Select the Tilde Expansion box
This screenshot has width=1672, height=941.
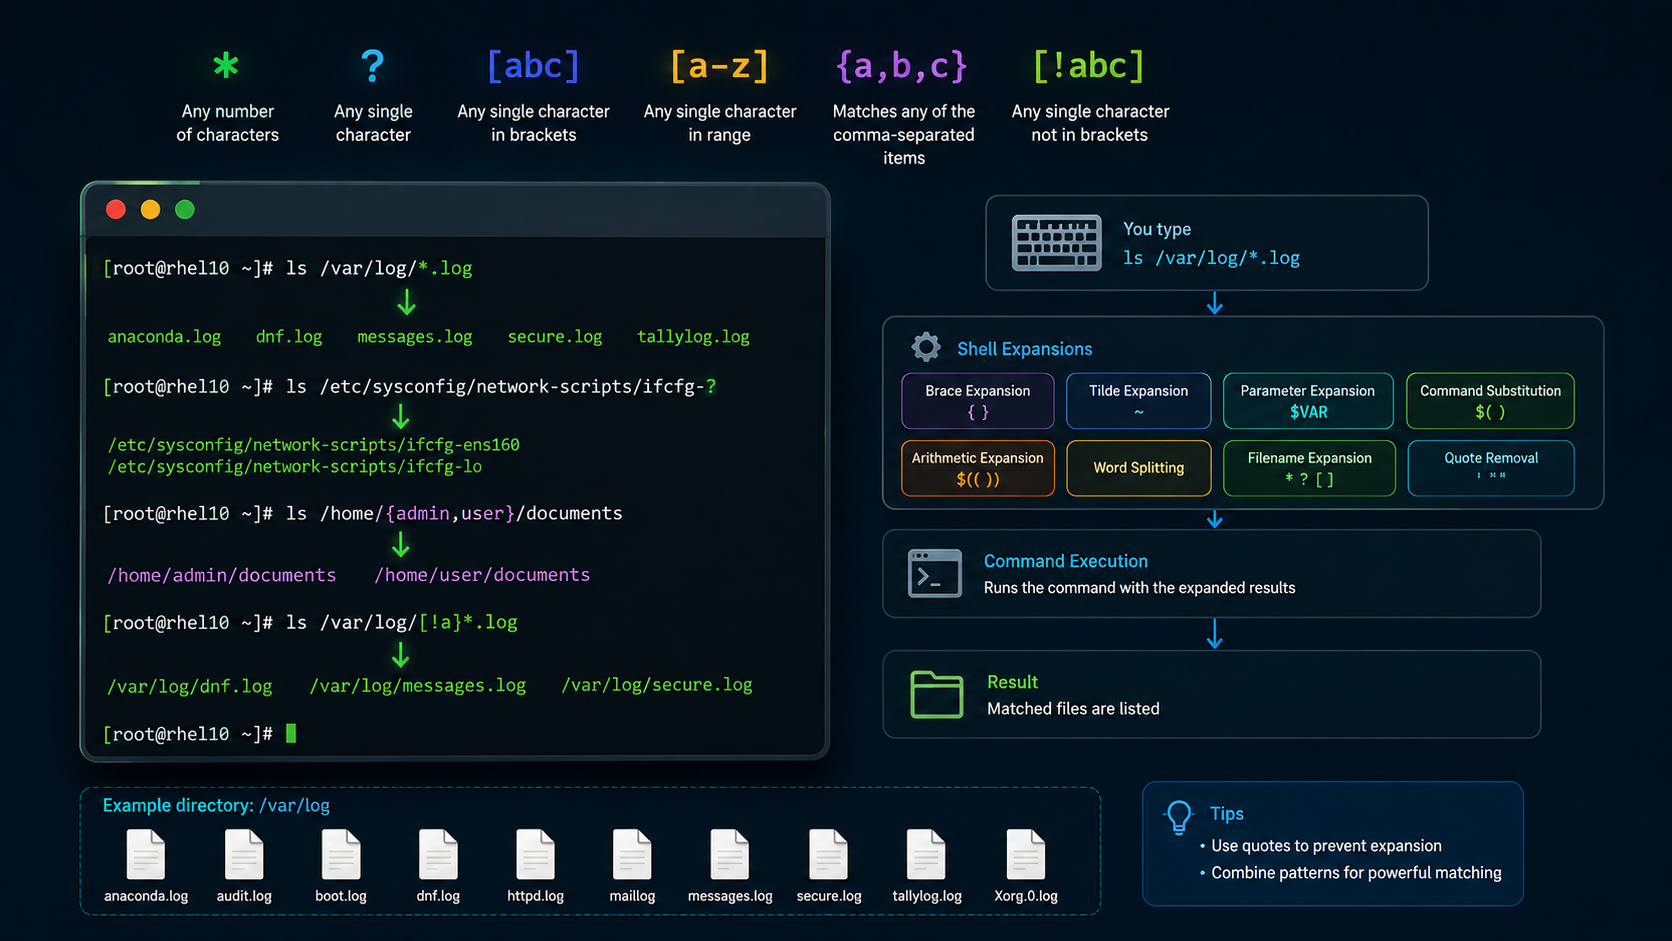point(1138,401)
